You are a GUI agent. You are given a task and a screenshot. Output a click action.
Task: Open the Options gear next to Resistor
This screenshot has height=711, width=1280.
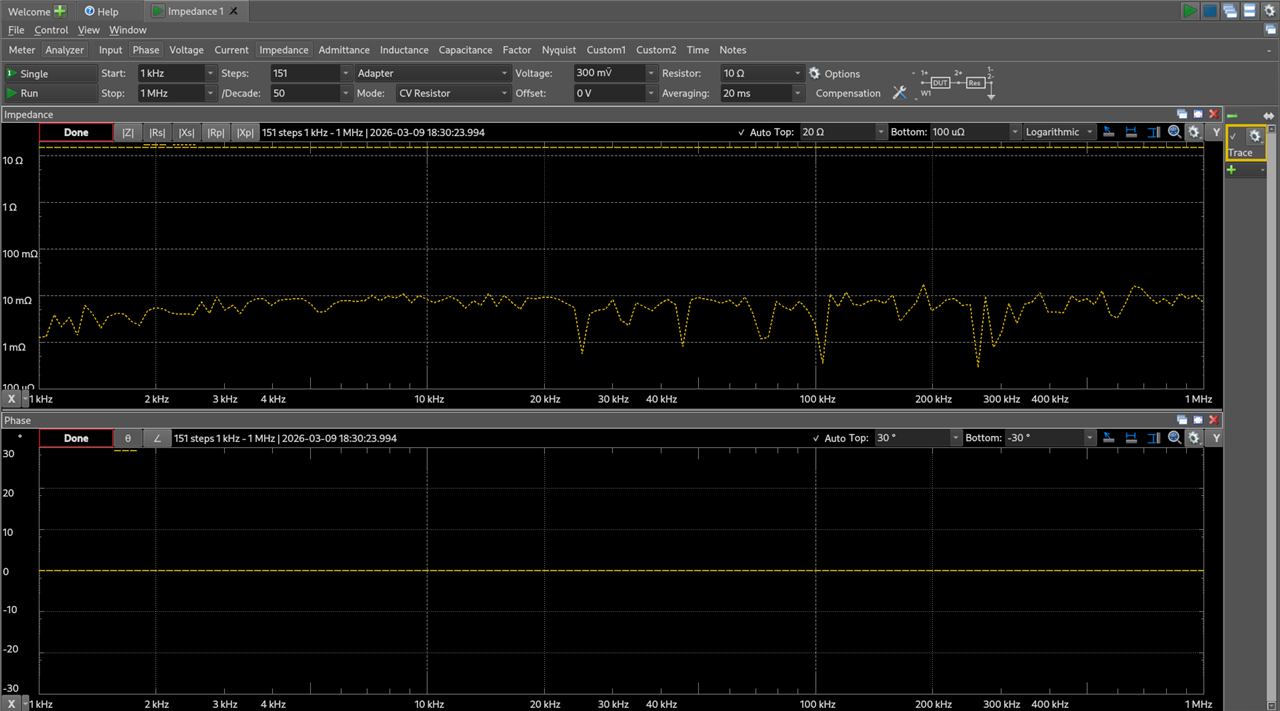coord(815,74)
